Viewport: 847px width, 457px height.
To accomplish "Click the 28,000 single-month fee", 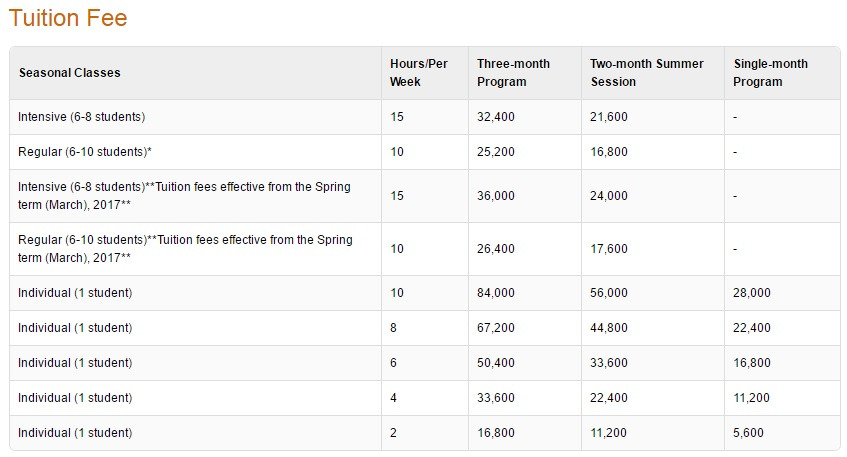I will click(x=752, y=293).
